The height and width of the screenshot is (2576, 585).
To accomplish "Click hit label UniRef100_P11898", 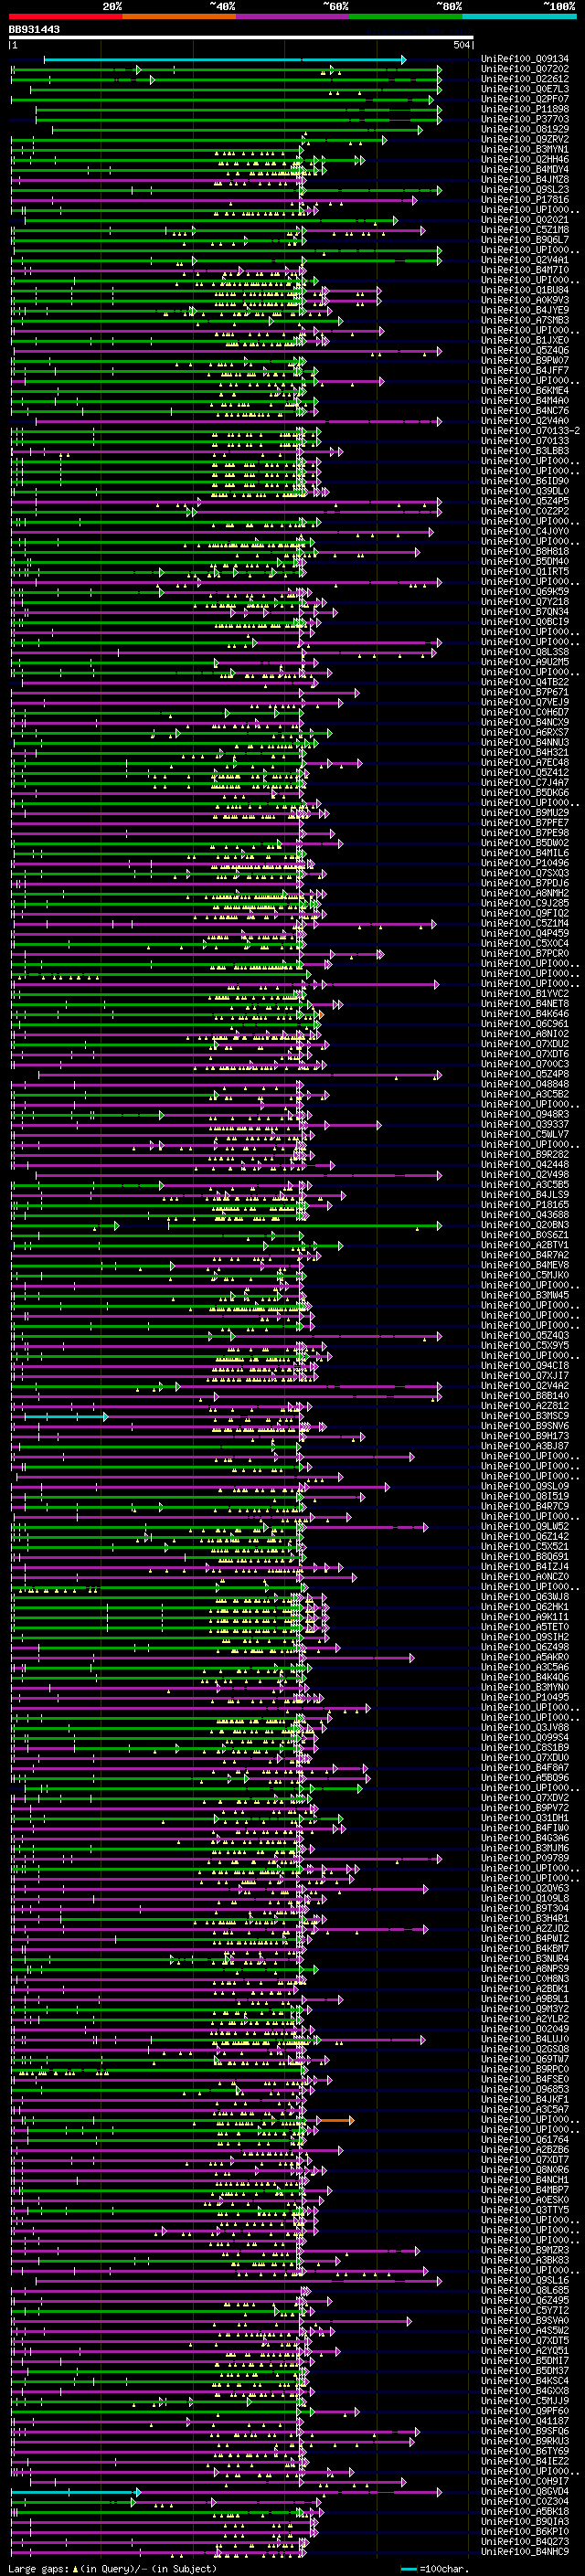I will tap(524, 109).
